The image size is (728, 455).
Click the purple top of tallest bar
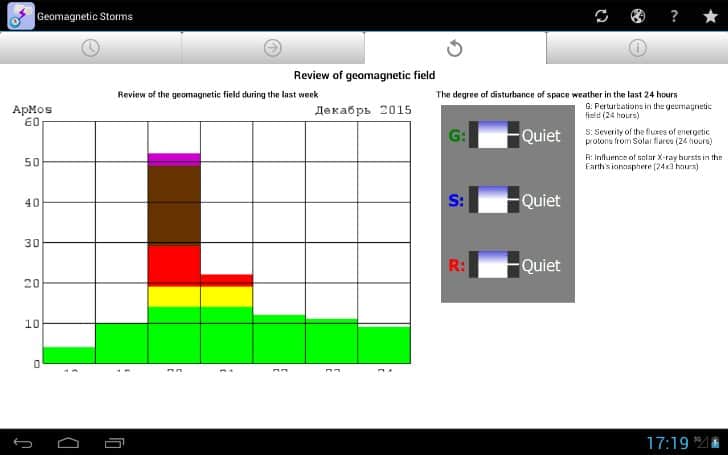point(174,159)
